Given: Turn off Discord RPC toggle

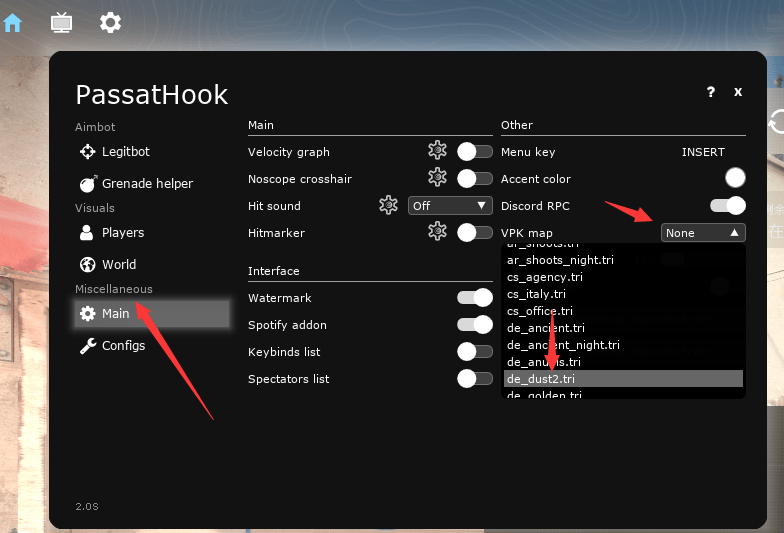Looking at the screenshot, I should pos(727,206).
